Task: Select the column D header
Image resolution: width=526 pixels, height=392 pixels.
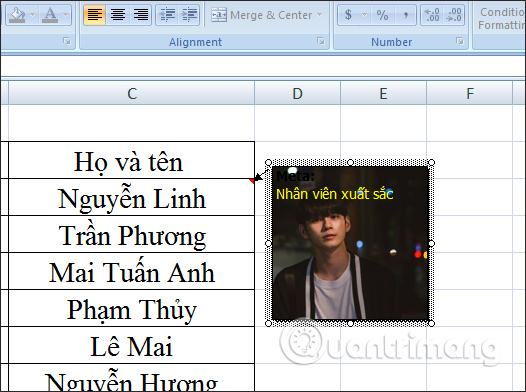Action: pos(298,93)
